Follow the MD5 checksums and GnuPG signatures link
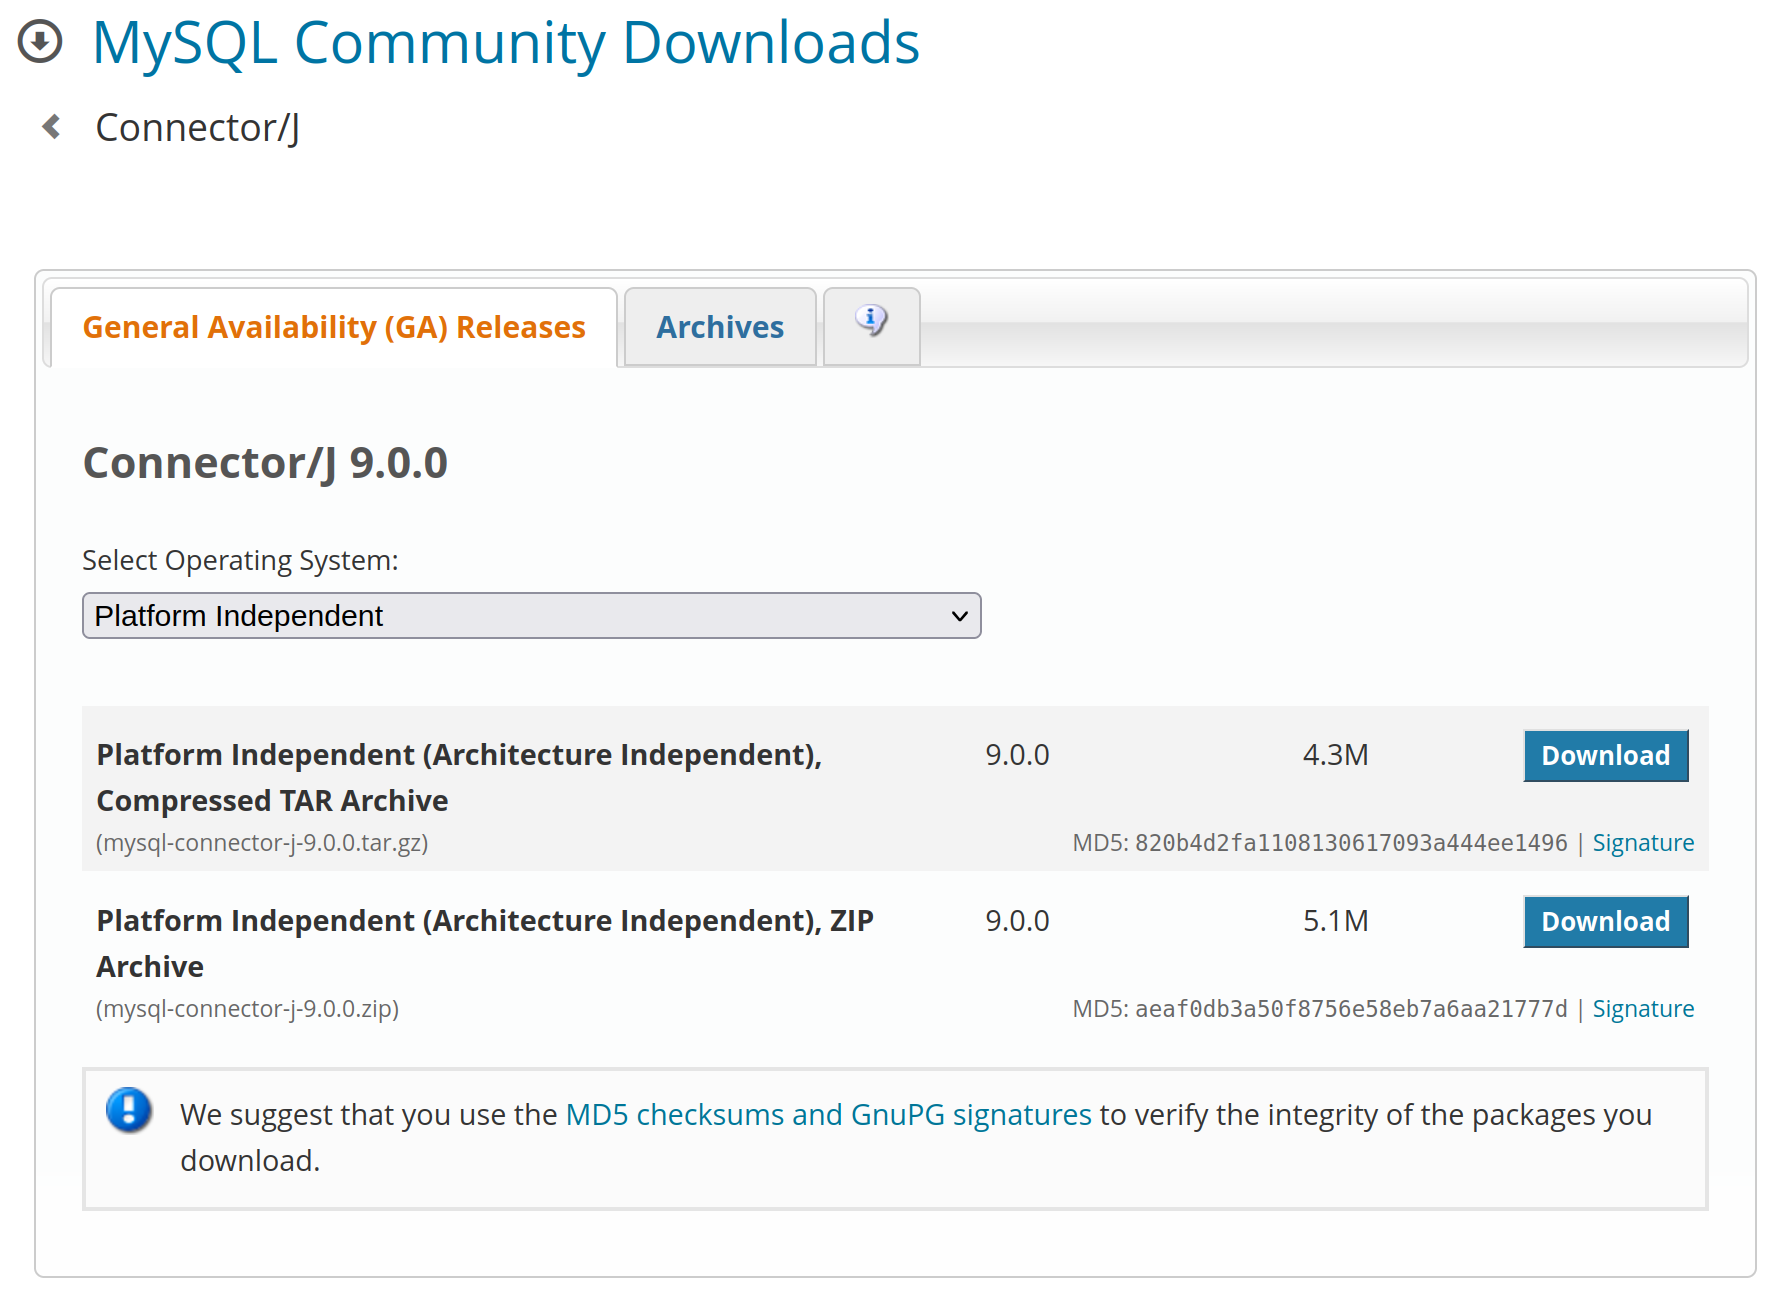This screenshot has width=1778, height=1292. [x=828, y=1115]
